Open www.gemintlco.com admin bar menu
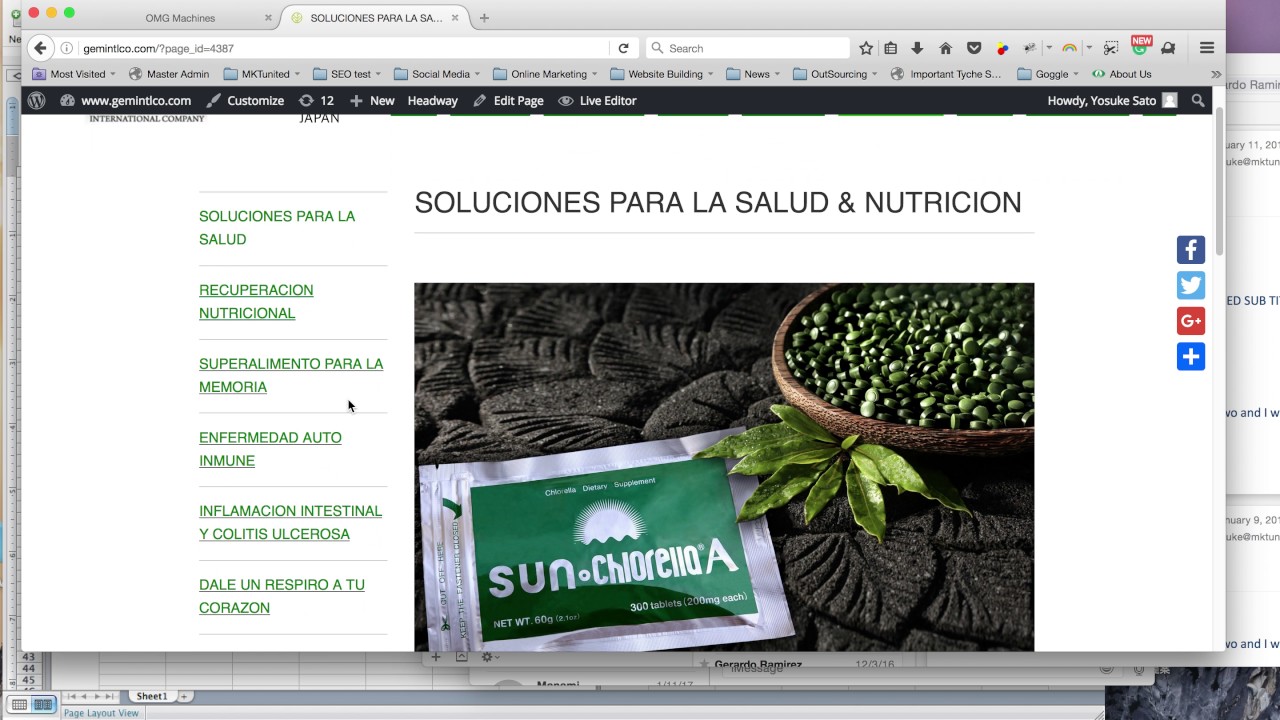 [125, 101]
